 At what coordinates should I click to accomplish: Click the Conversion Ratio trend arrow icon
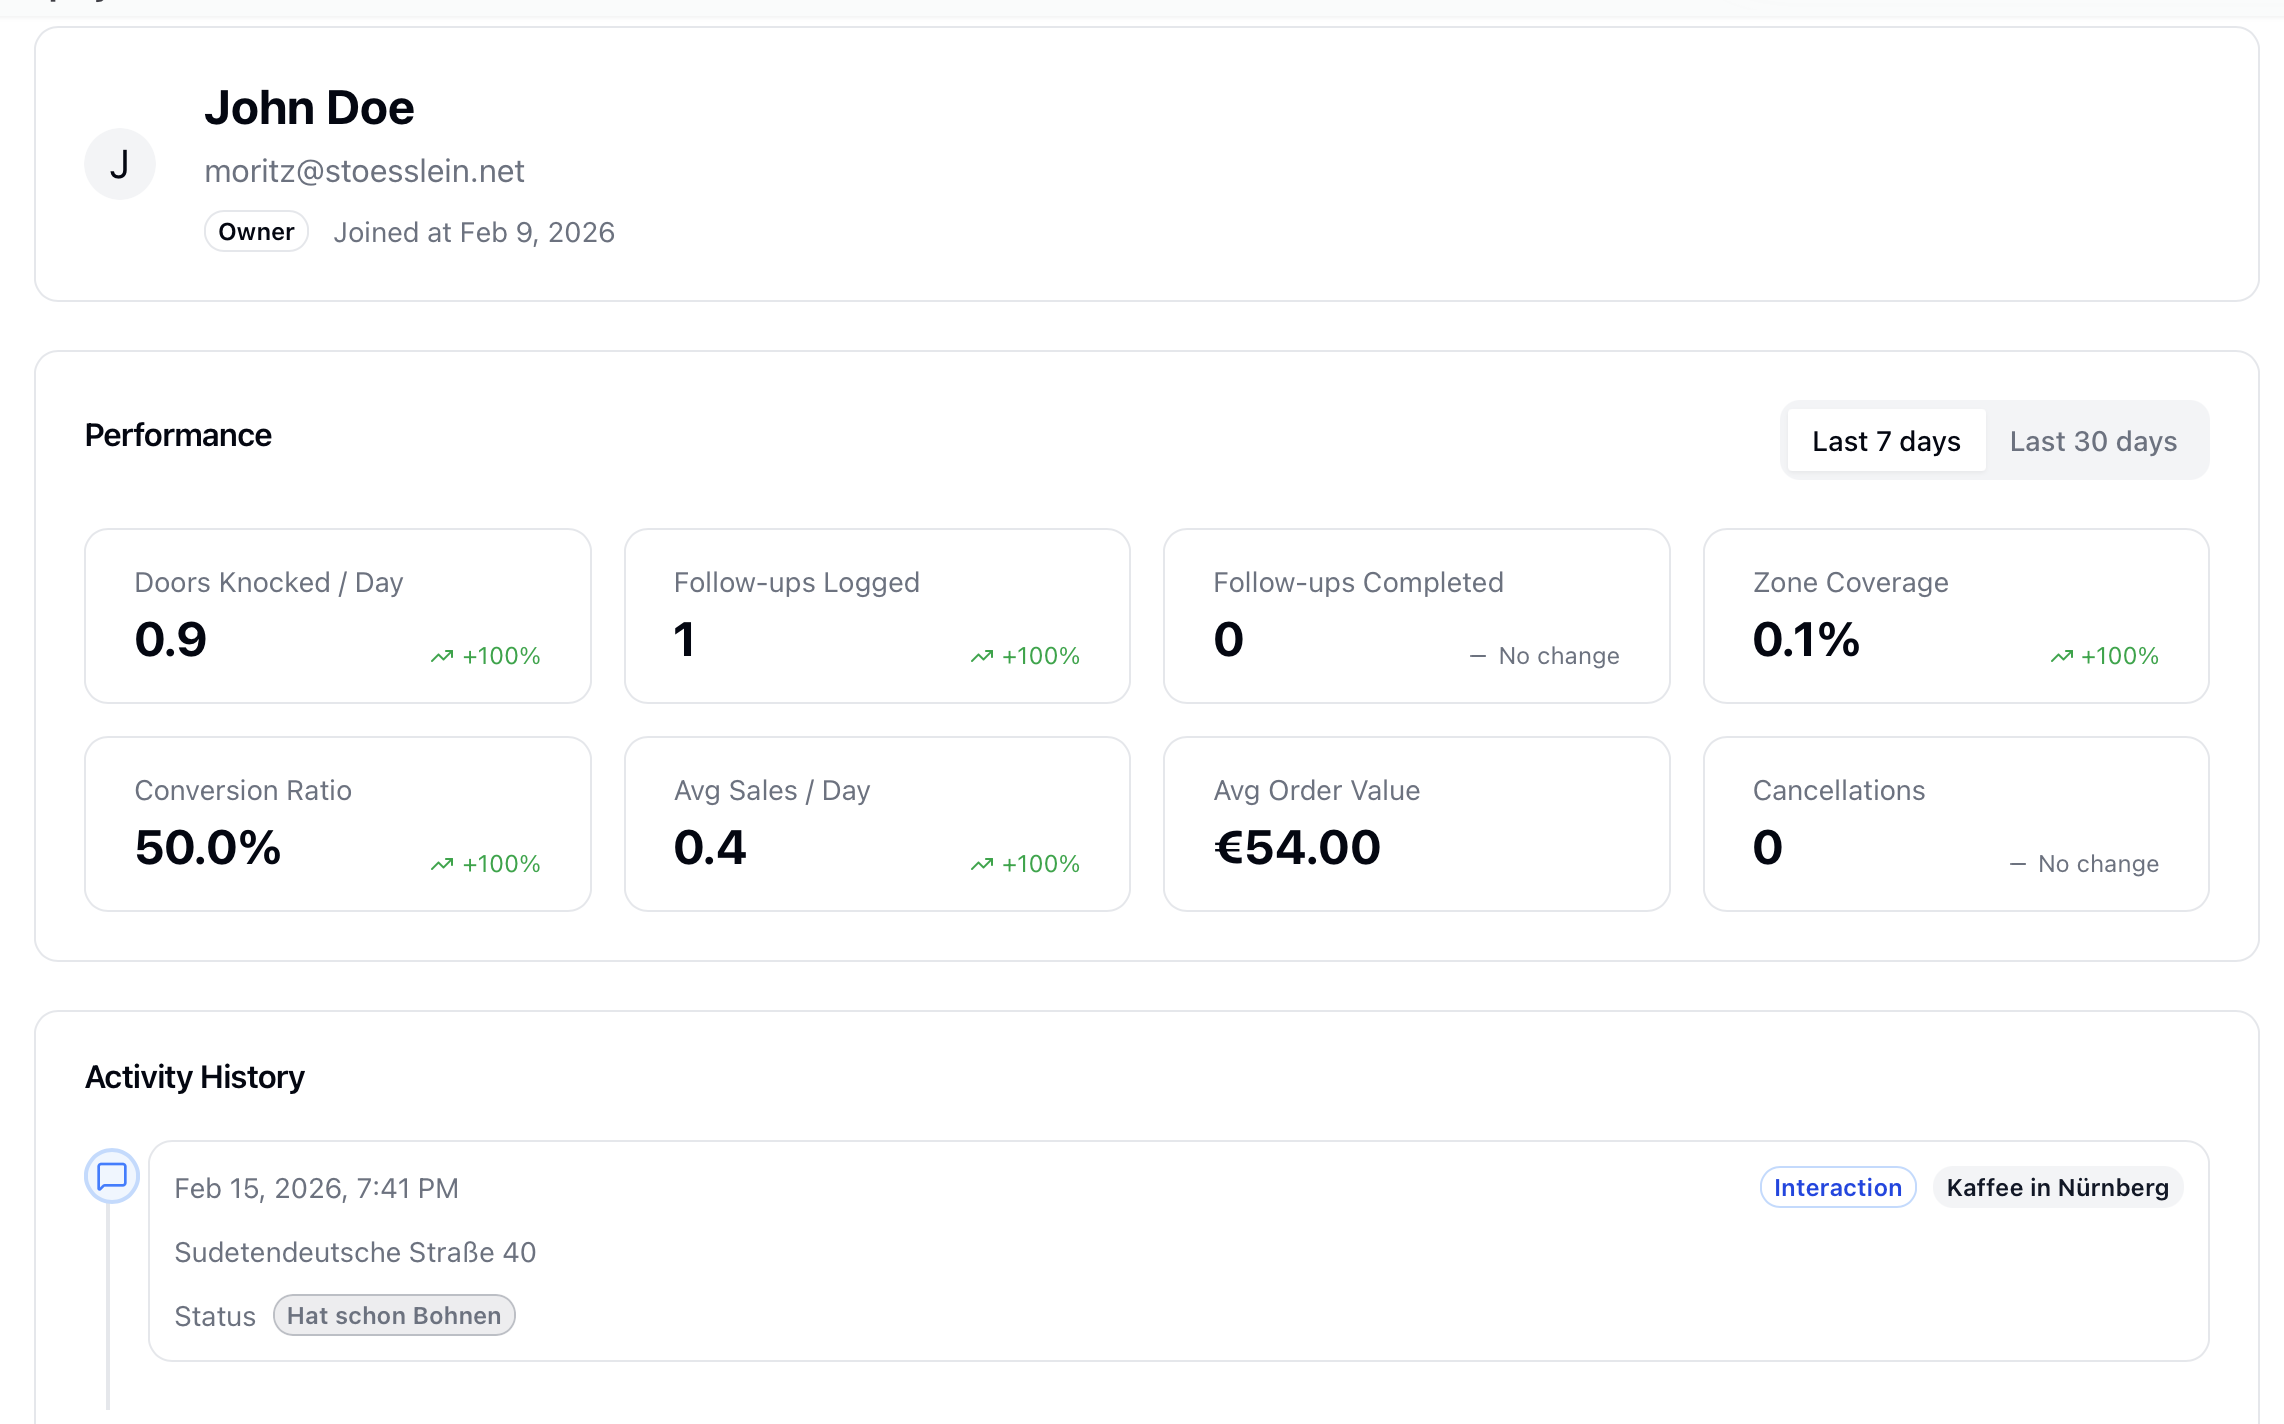(442, 864)
